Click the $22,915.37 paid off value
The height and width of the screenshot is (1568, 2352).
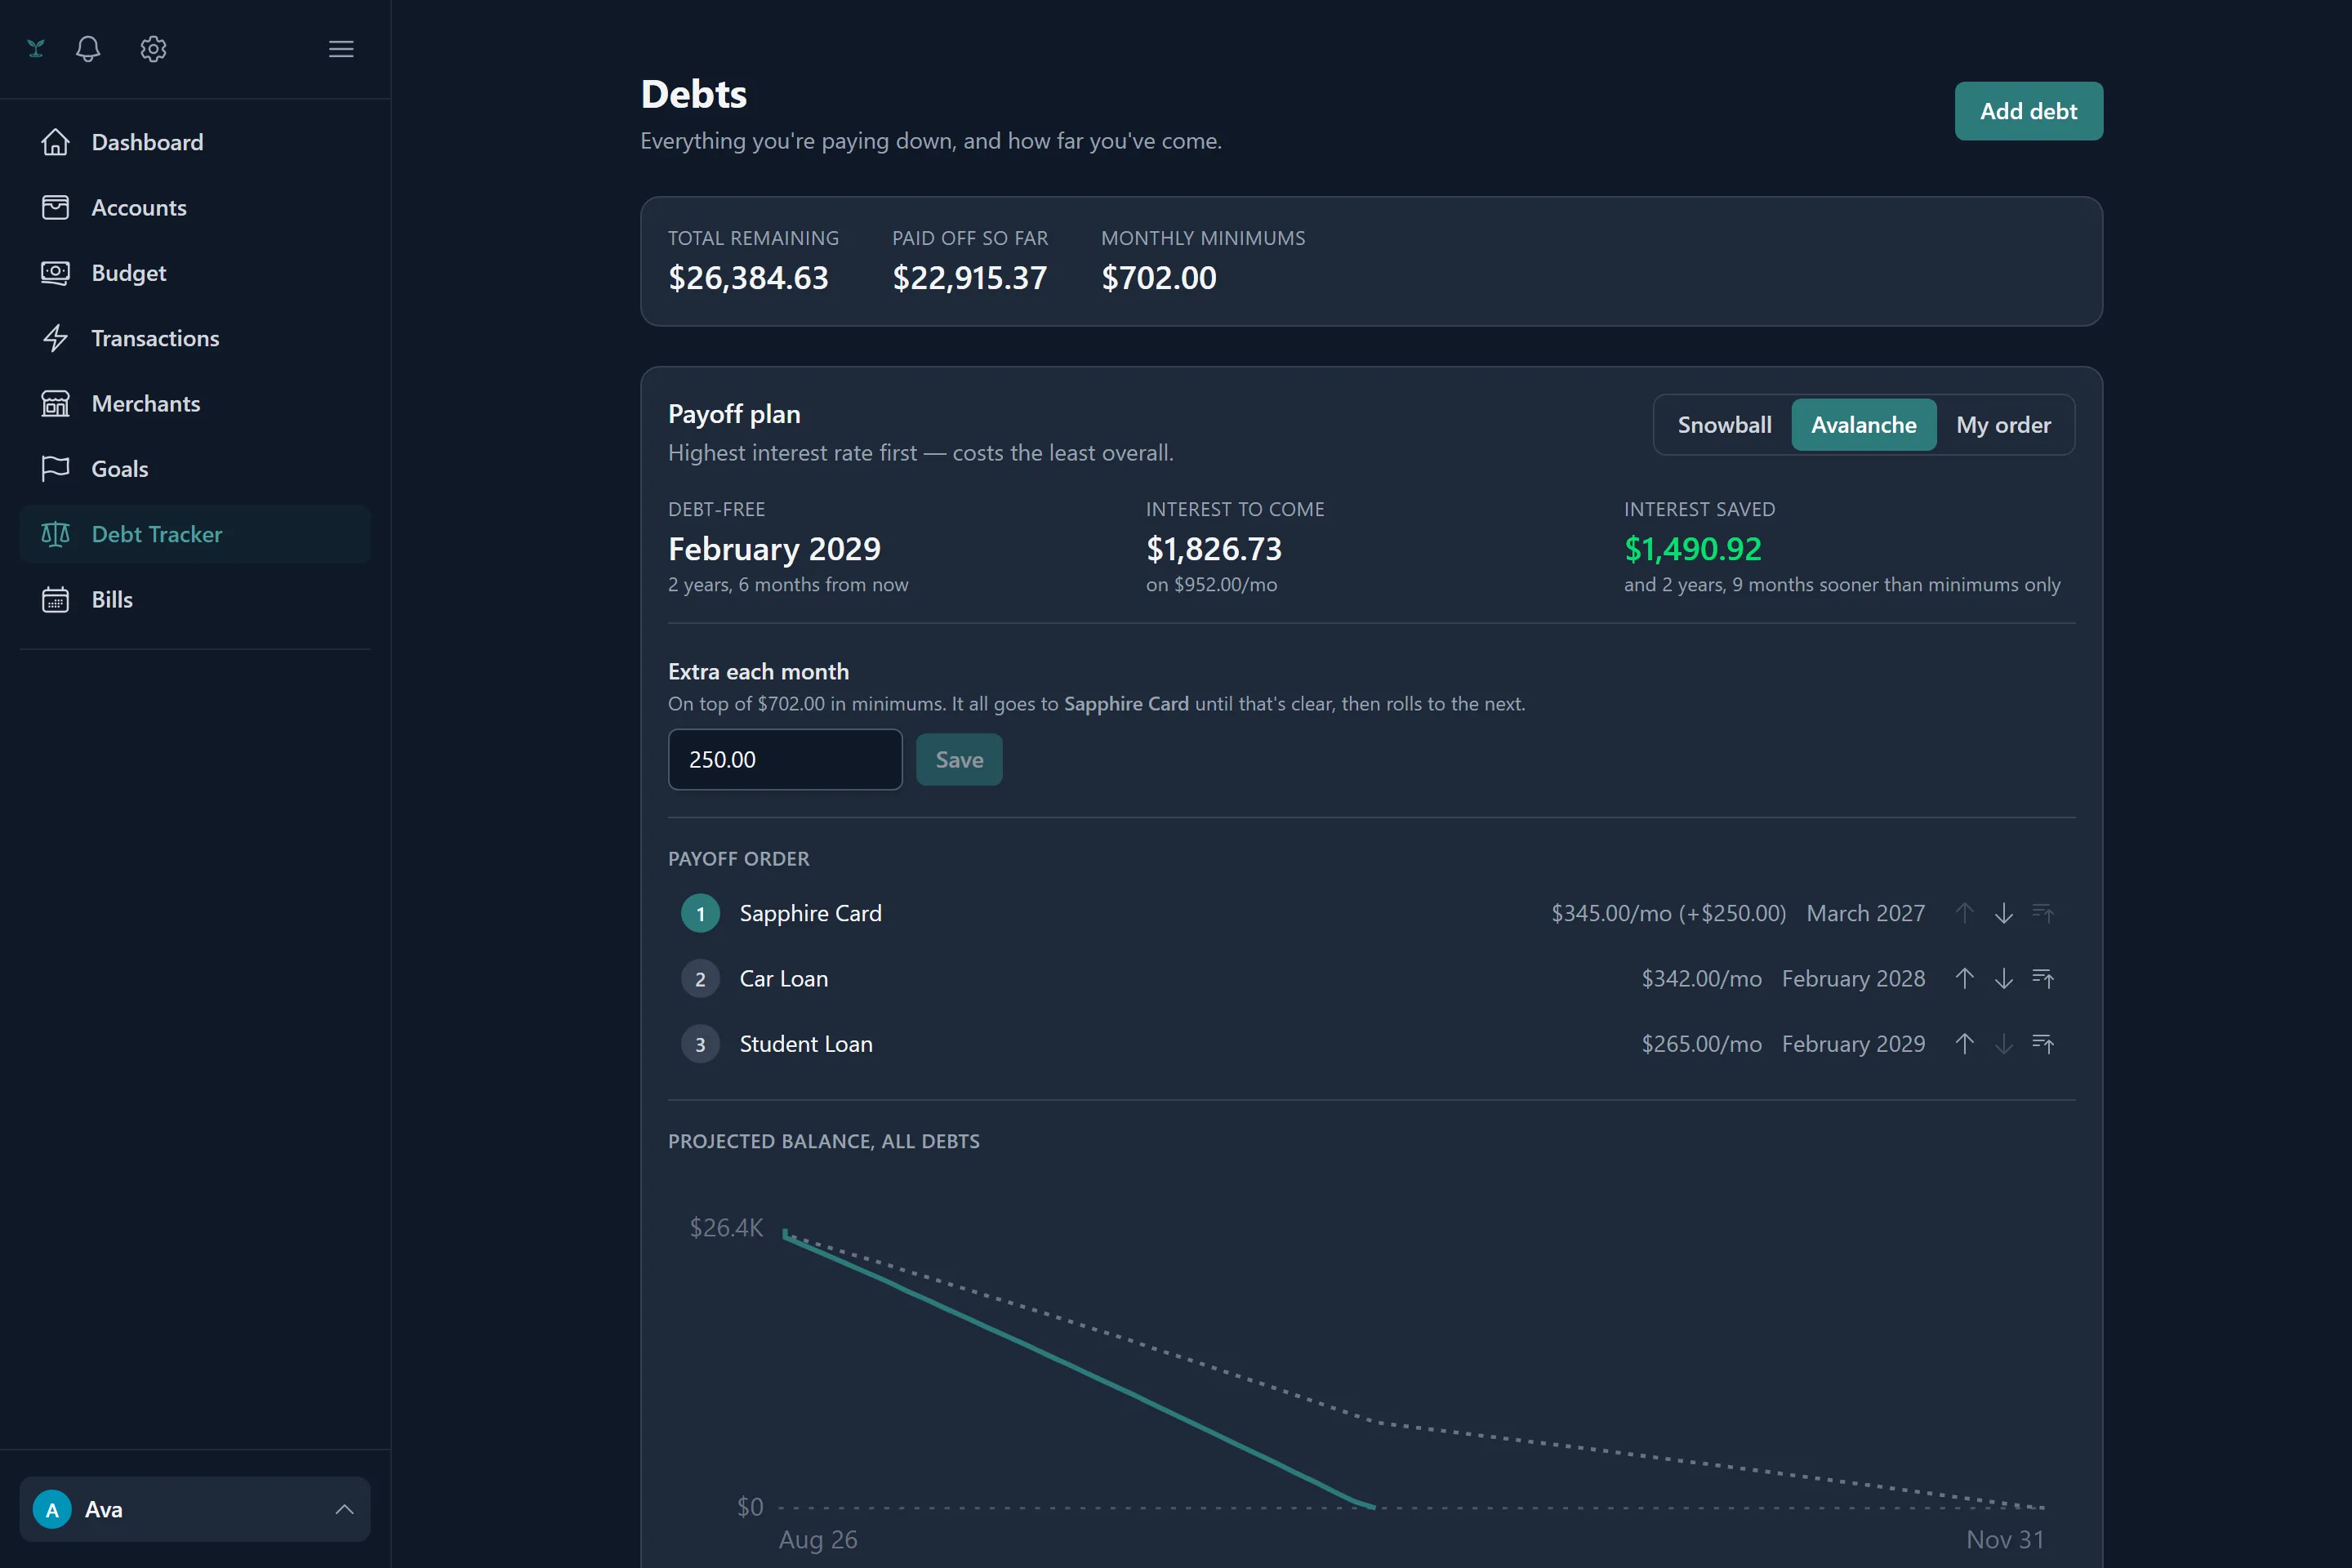(969, 278)
